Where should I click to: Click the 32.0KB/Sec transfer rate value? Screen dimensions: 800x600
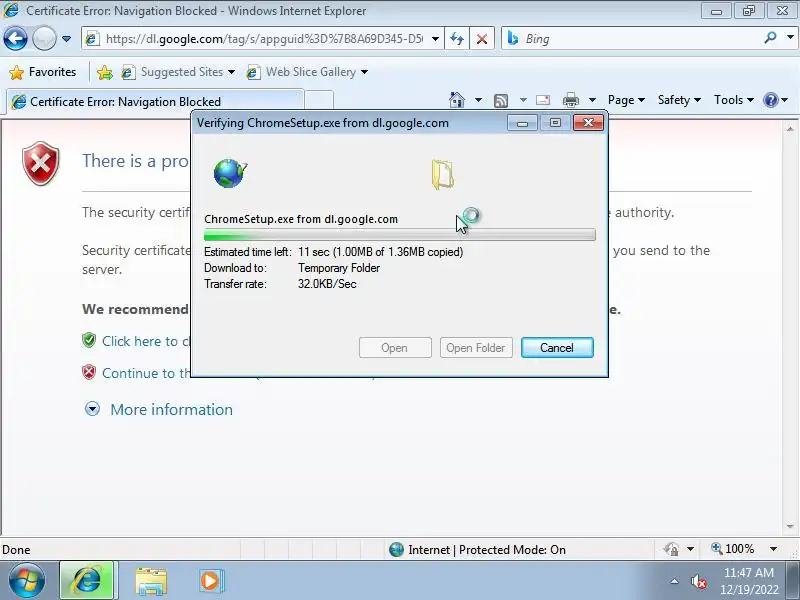coord(327,284)
